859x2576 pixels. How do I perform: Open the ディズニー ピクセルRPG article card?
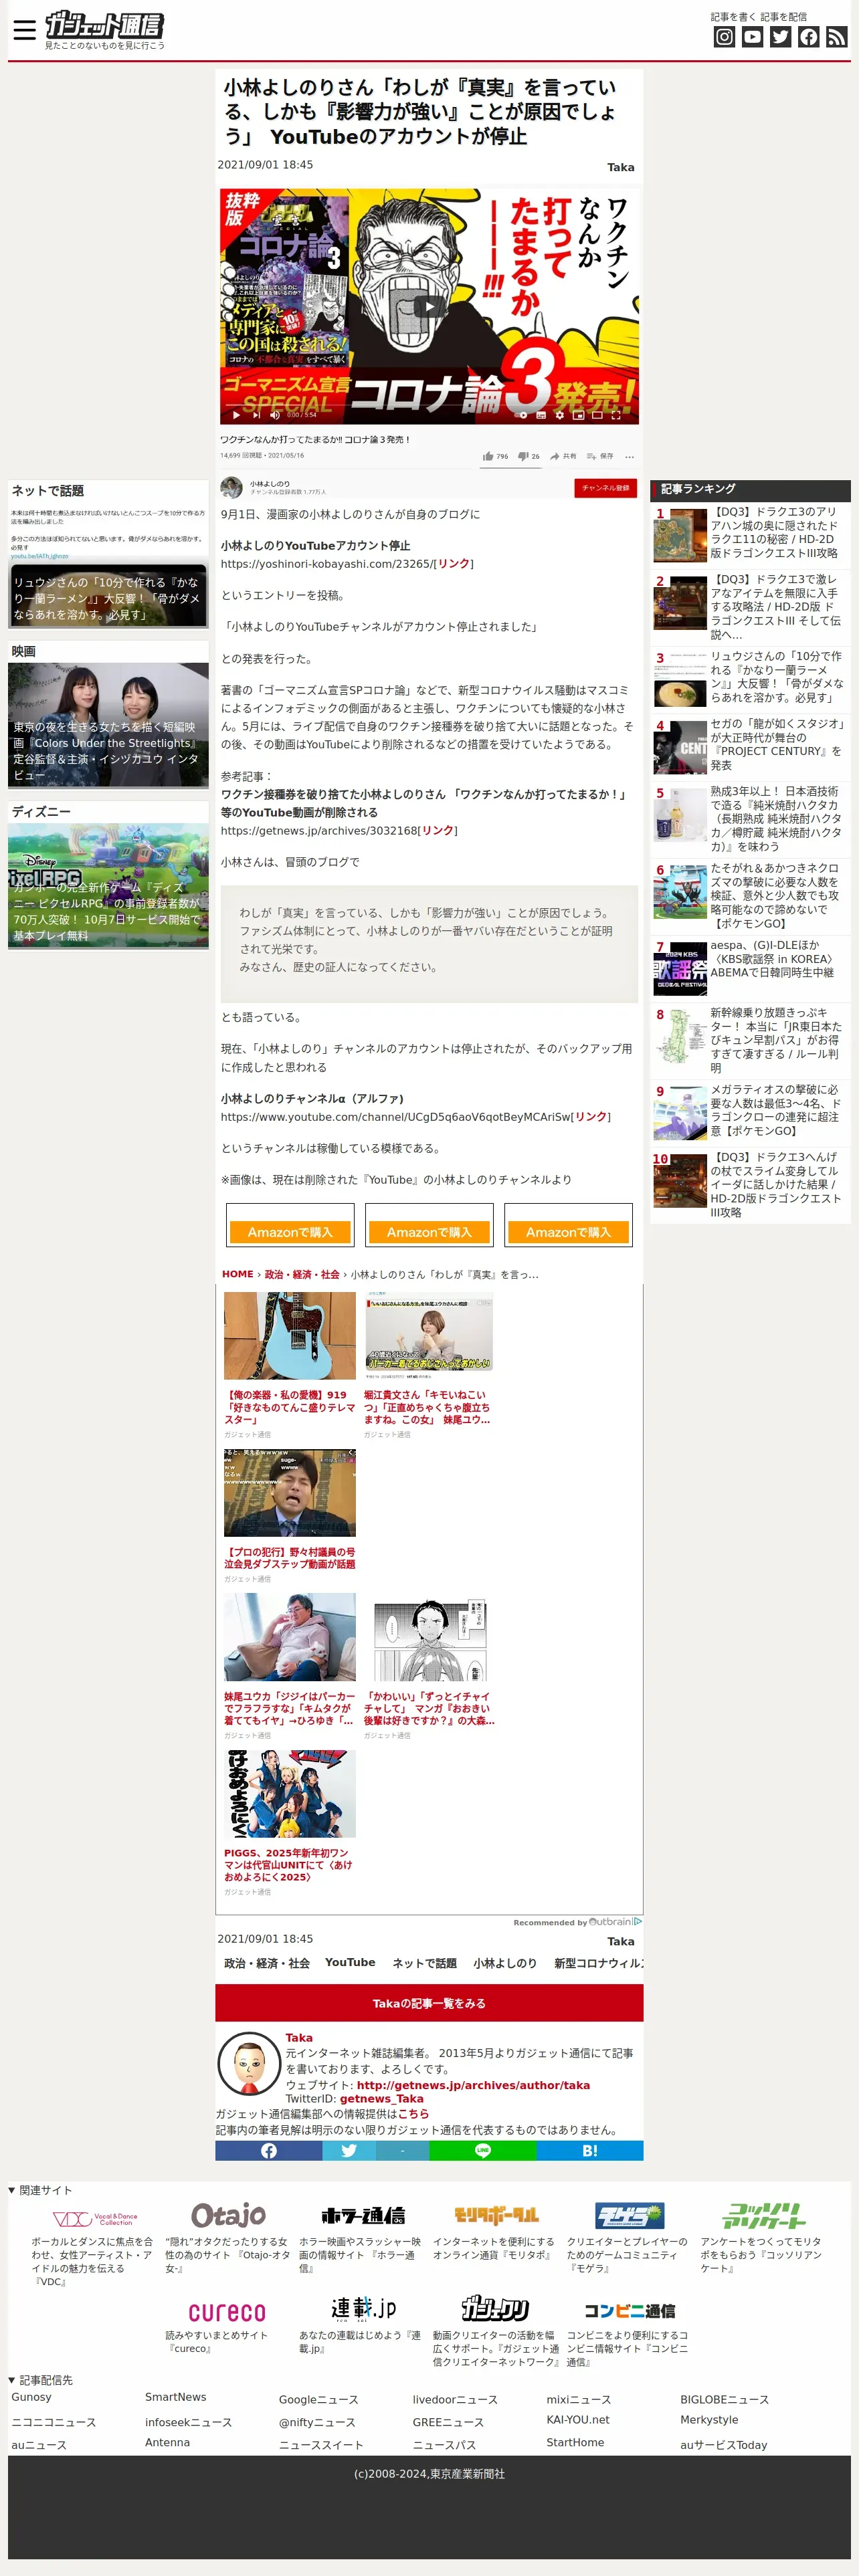pos(108,885)
